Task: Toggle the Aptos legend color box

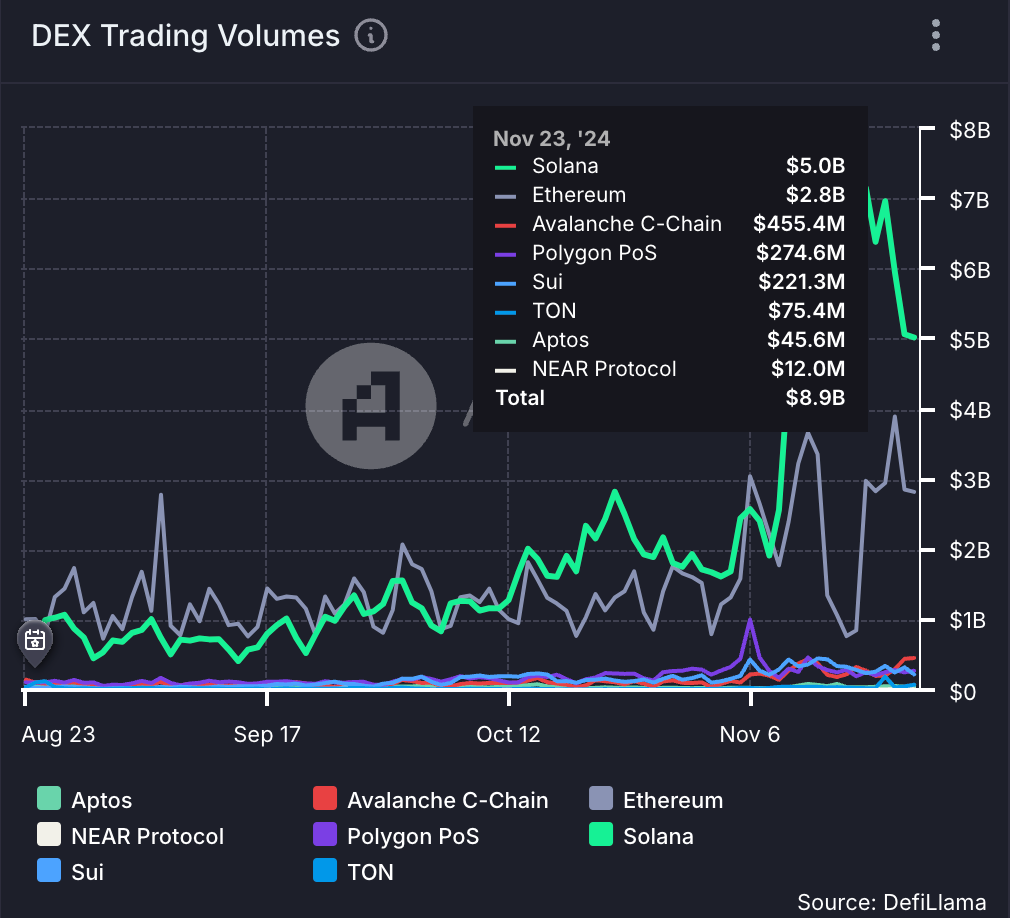Action: pos(49,798)
